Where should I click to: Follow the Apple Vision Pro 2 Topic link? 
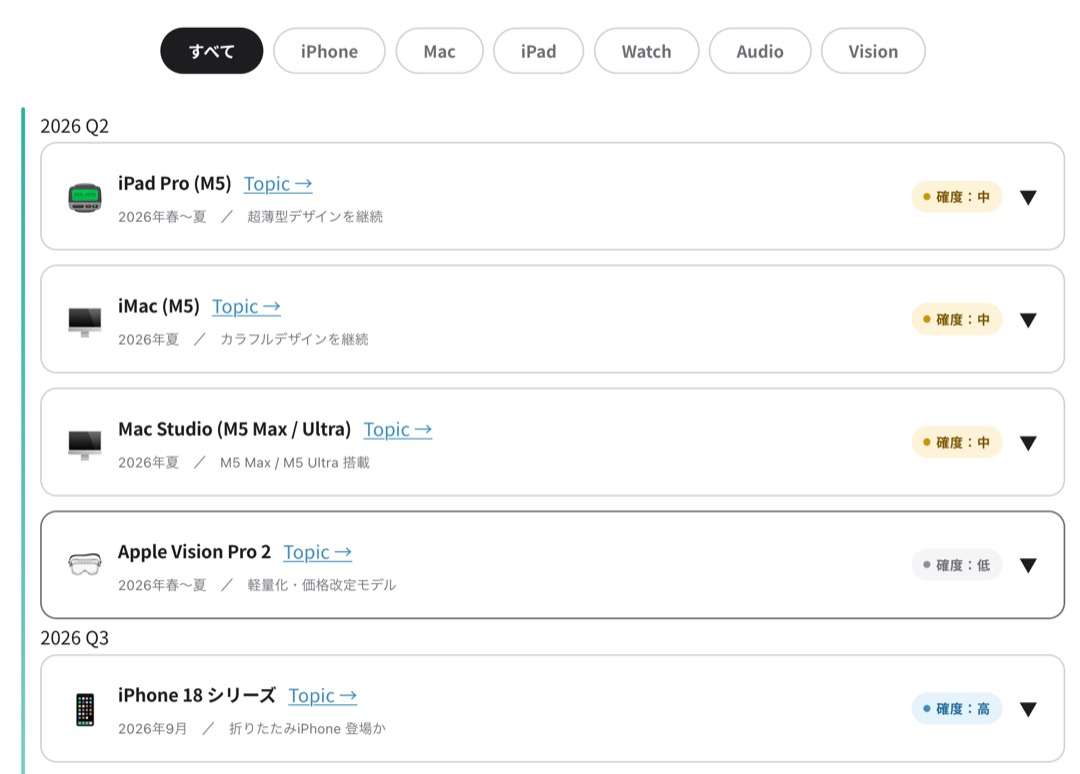point(317,552)
